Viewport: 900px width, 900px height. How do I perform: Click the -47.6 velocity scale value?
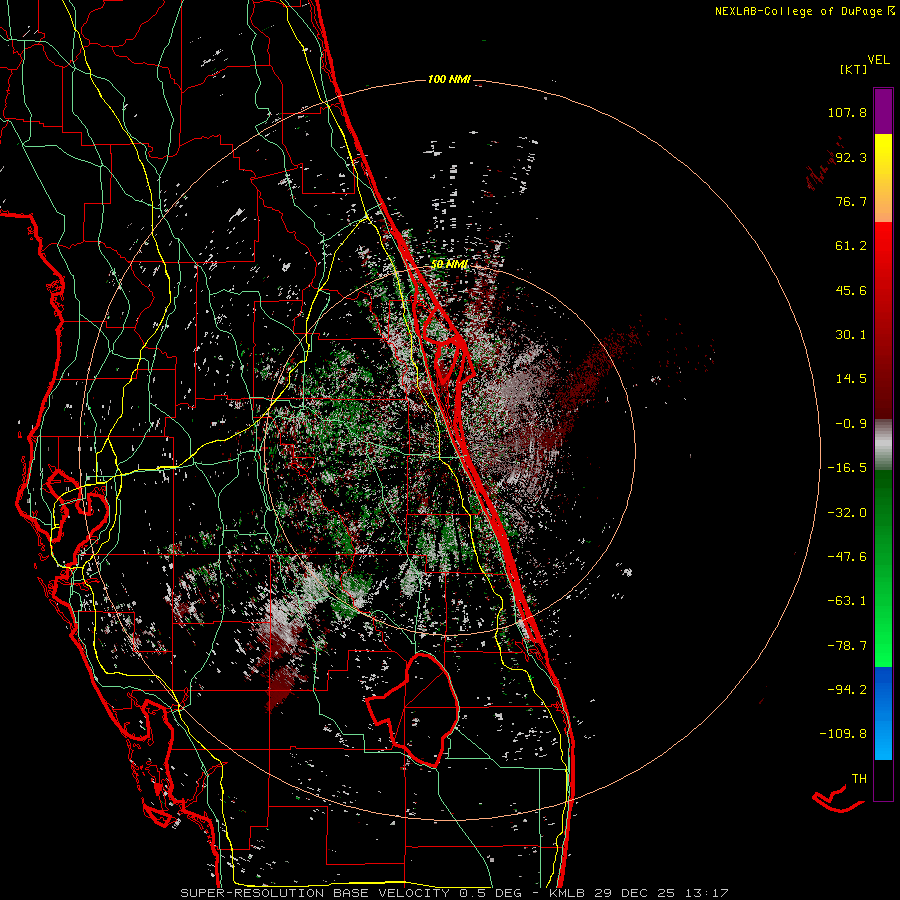click(847, 557)
